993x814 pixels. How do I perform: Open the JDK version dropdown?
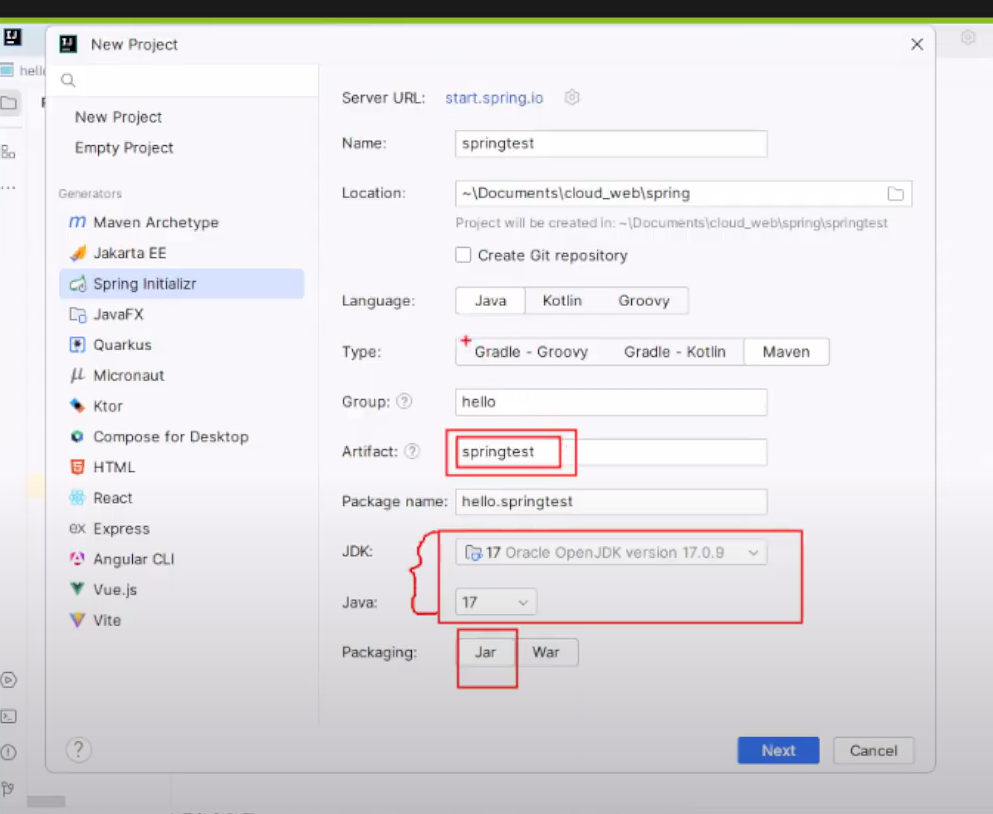(611, 552)
